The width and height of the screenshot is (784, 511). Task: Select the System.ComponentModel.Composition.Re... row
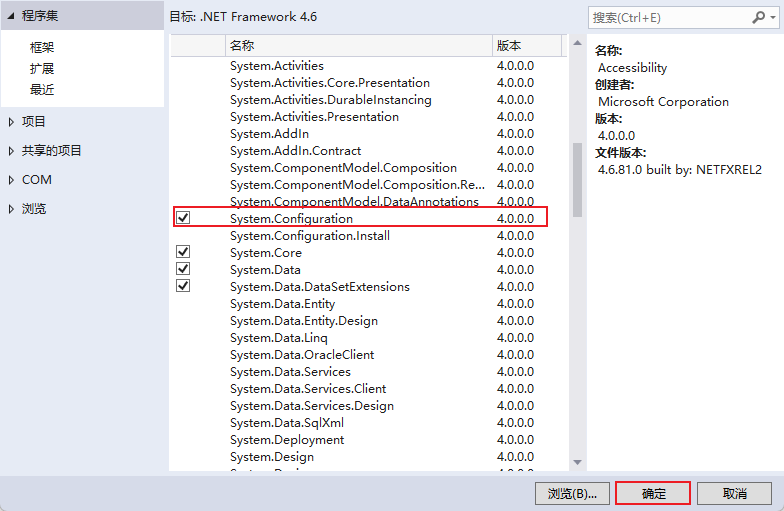pos(368,184)
